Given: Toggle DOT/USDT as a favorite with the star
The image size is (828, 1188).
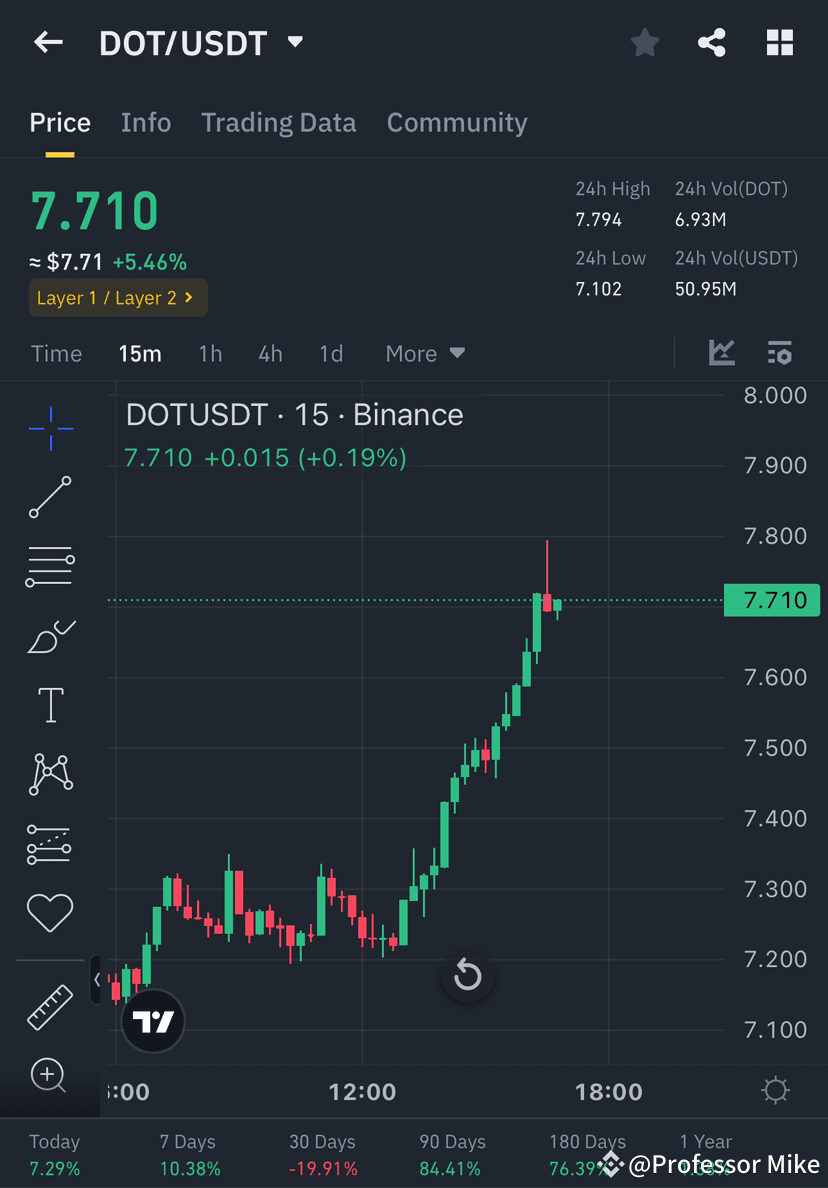Looking at the screenshot, I should 644,42.
